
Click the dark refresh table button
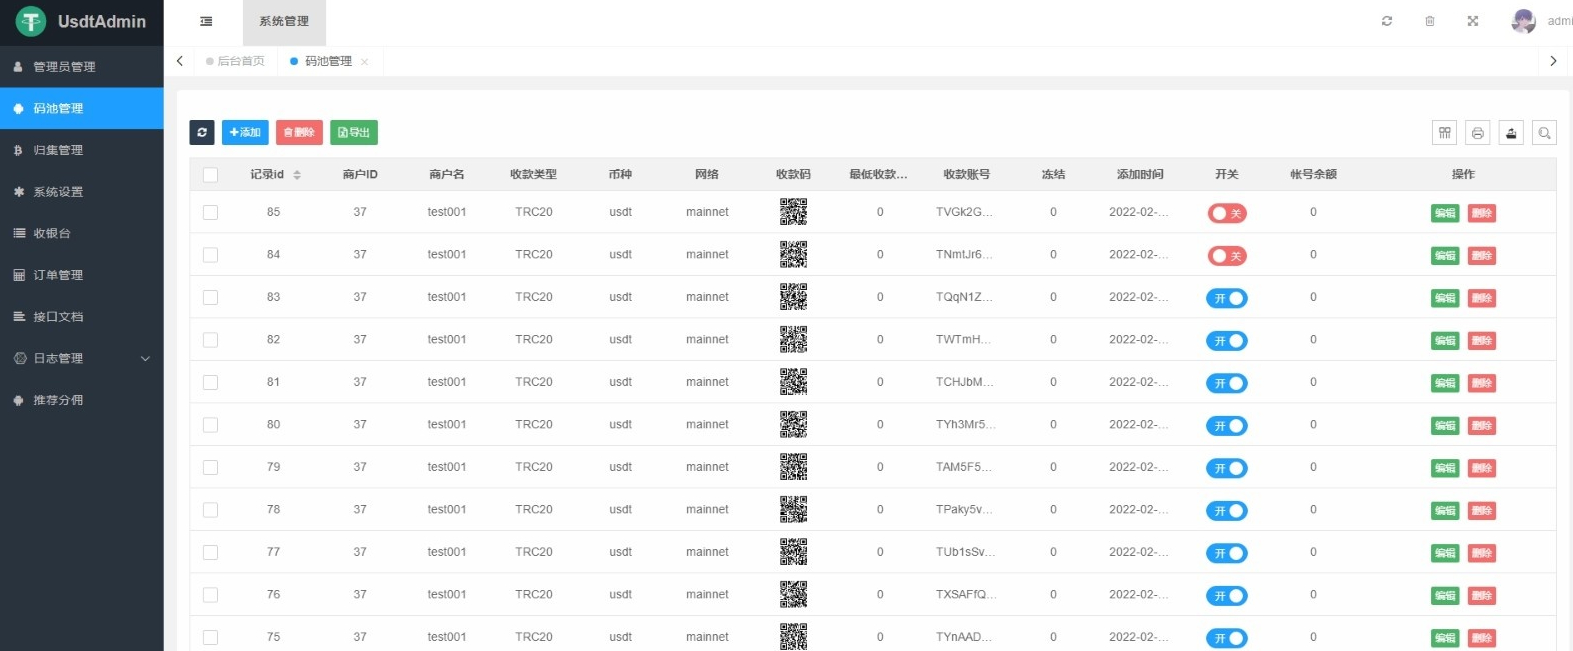(x=202, y=132)
